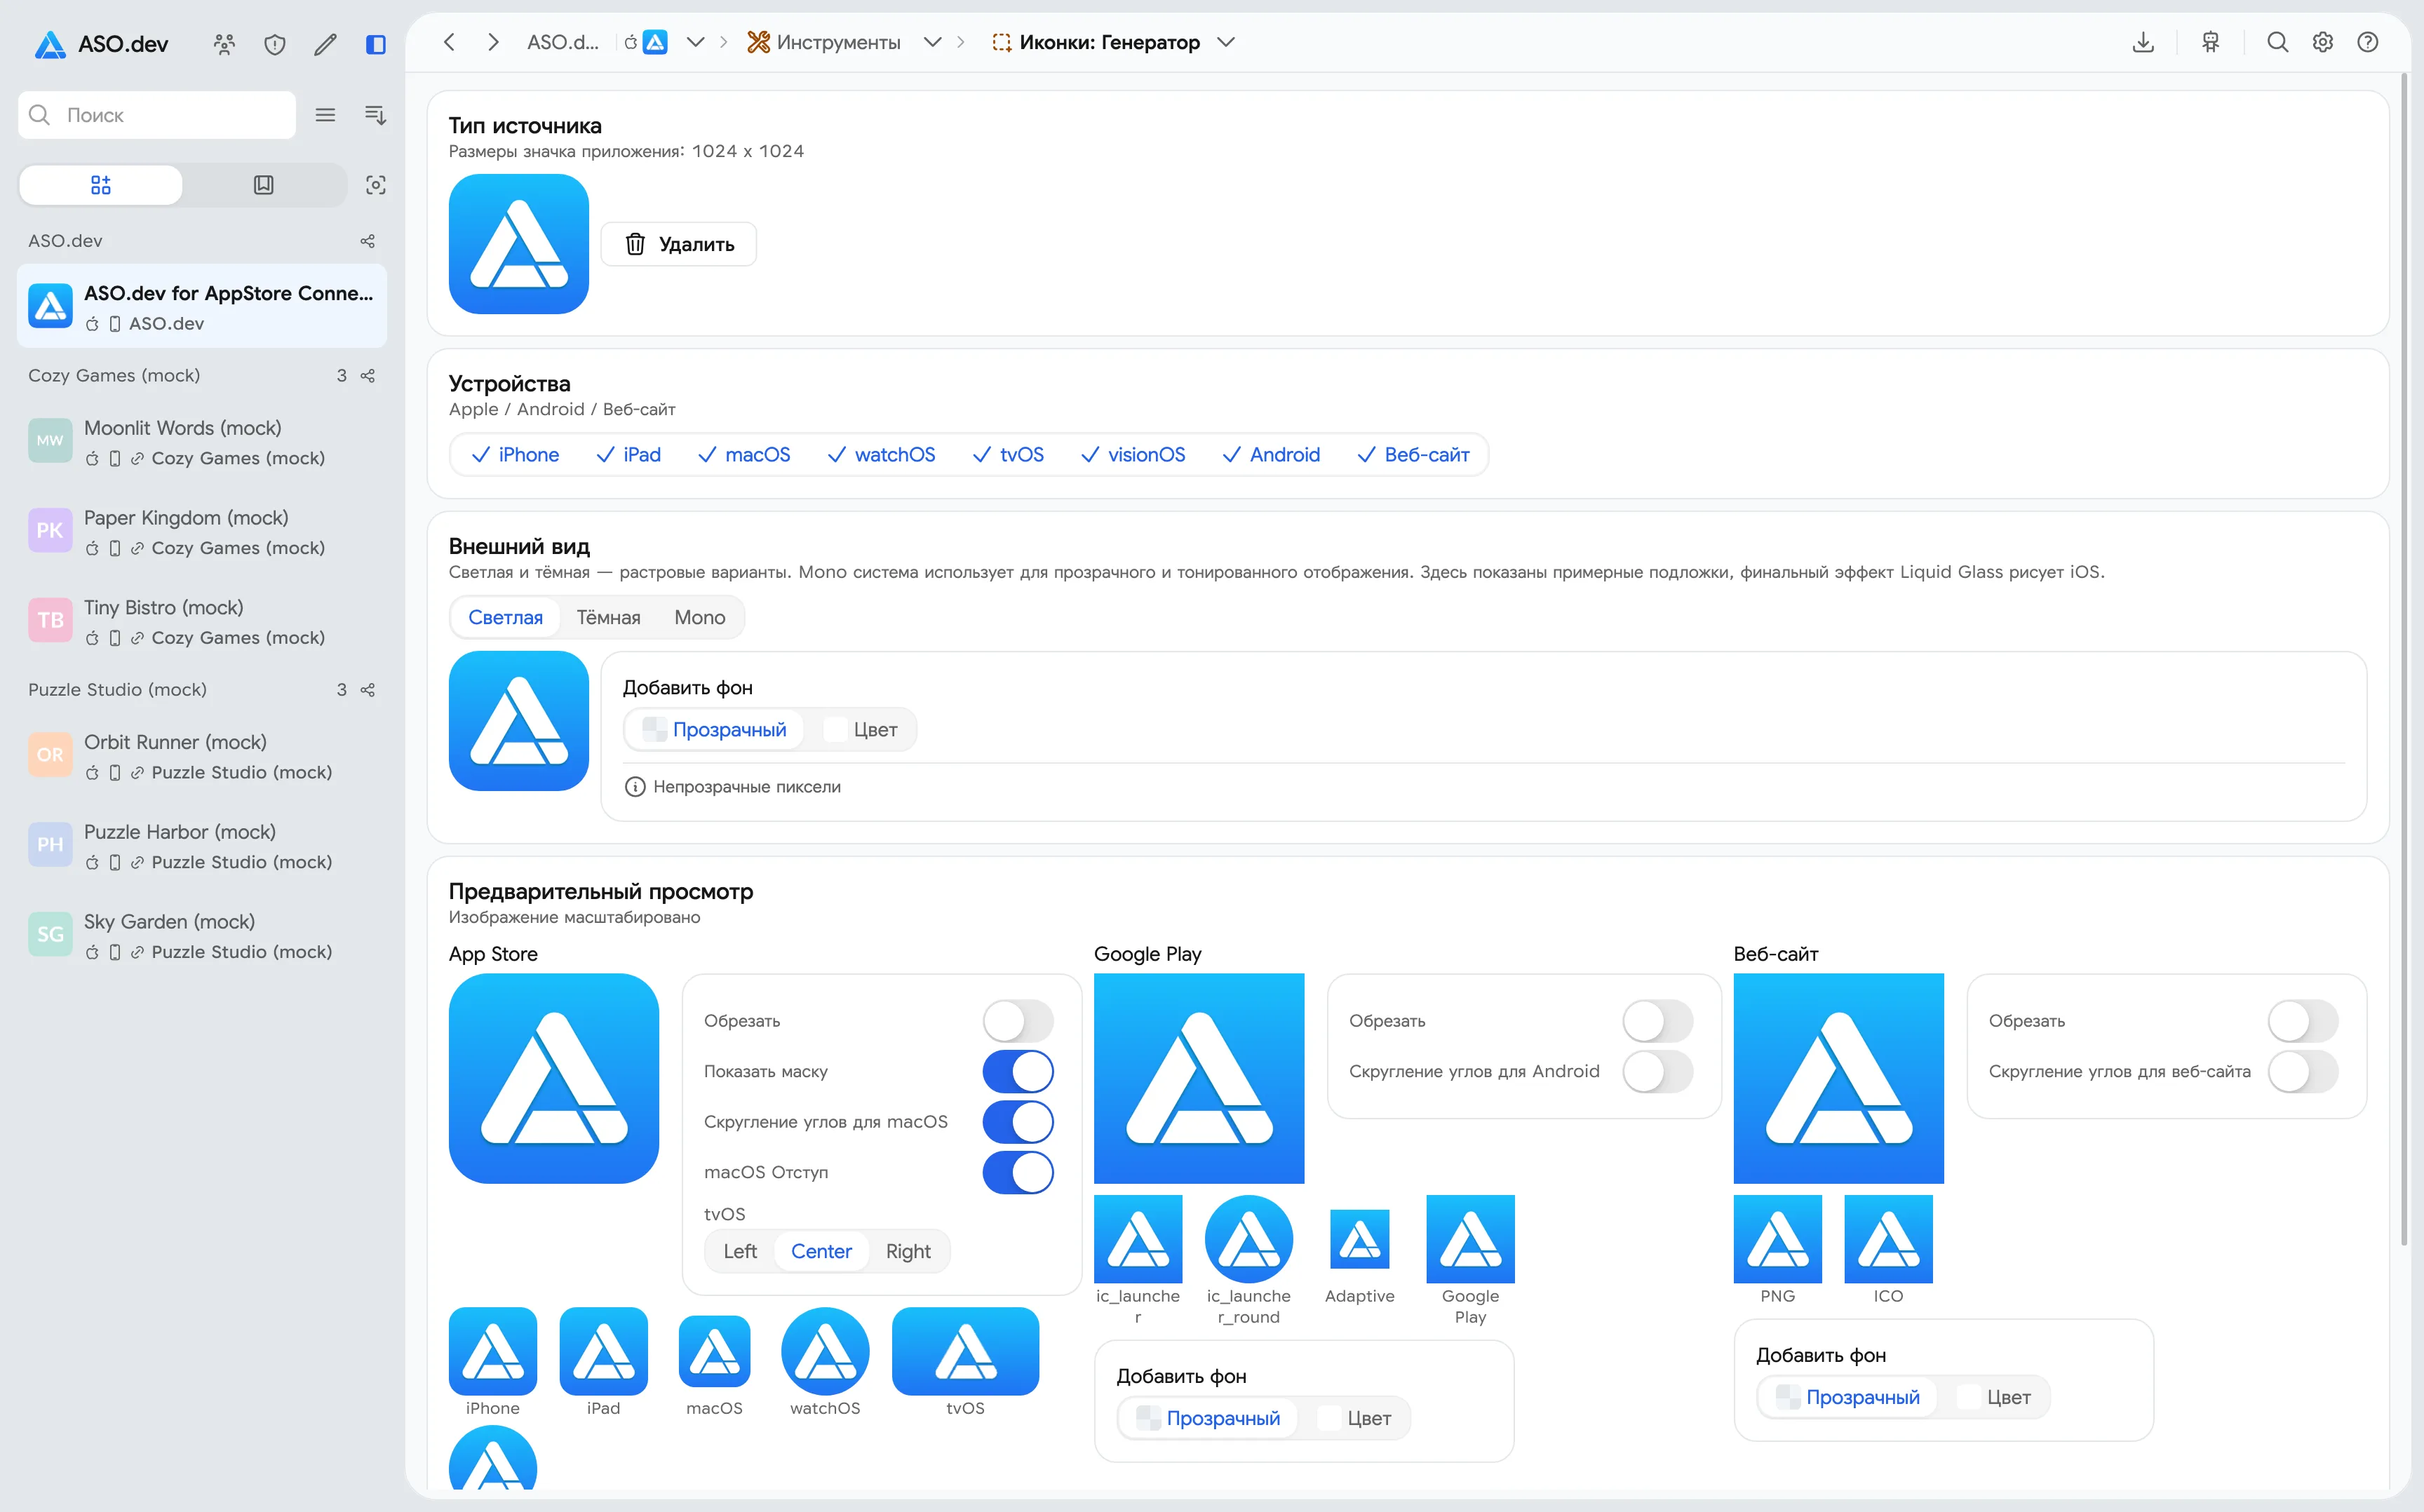Go back with the left arrow icon

[x=450, y=42]
